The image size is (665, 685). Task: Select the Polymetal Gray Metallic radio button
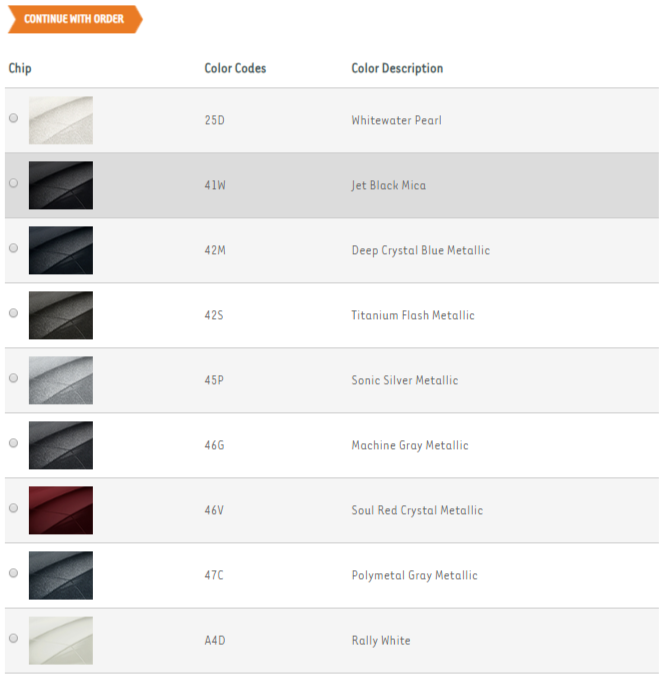click(13, 573)
